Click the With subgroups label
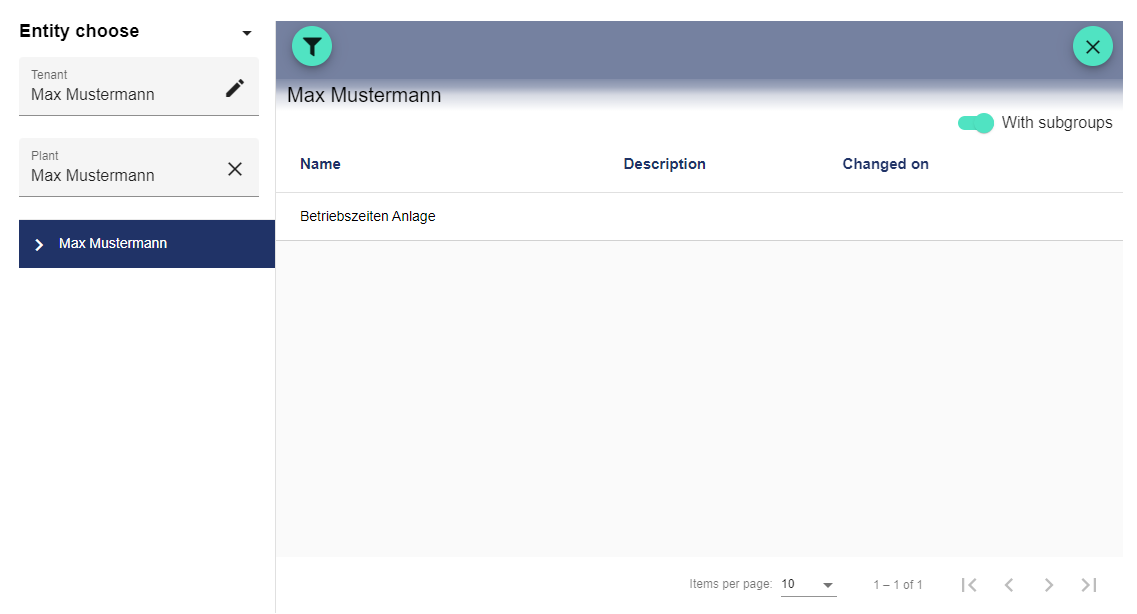Viewport: 1137px width, 614px height. click(1057, 123)
